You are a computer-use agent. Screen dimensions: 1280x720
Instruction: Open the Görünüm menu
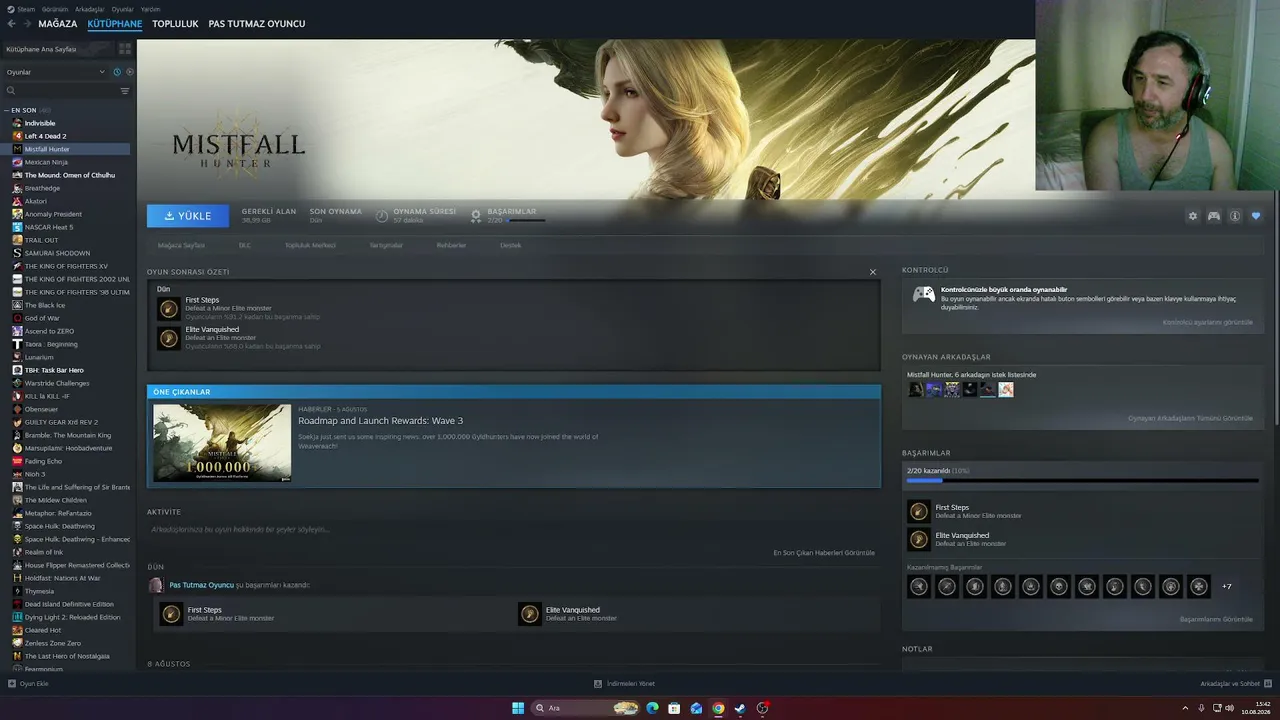(x=55, y=9)
